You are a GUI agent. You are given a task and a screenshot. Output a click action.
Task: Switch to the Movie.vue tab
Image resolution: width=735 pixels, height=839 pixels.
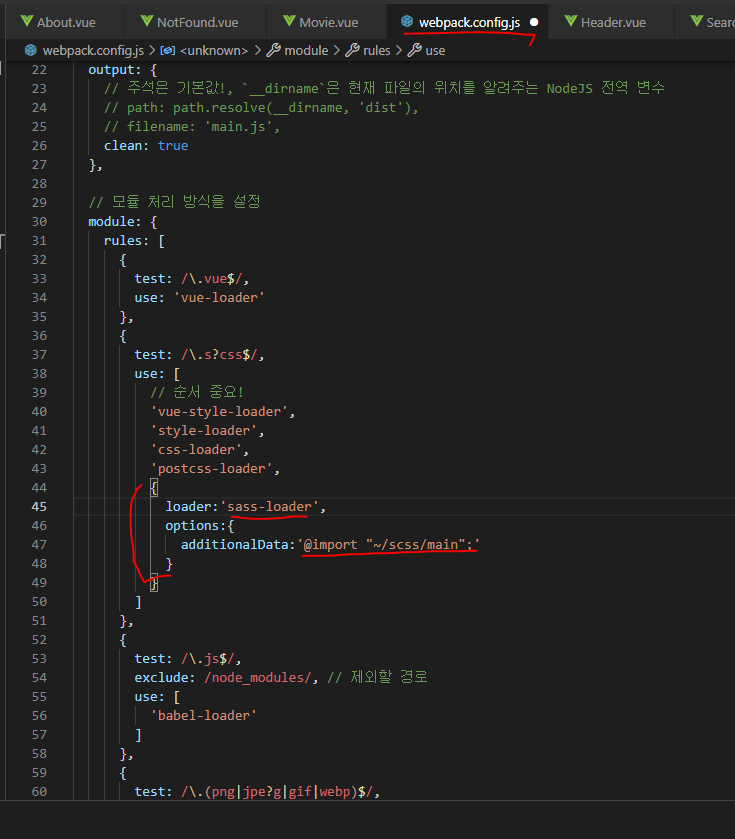(327, 22)
